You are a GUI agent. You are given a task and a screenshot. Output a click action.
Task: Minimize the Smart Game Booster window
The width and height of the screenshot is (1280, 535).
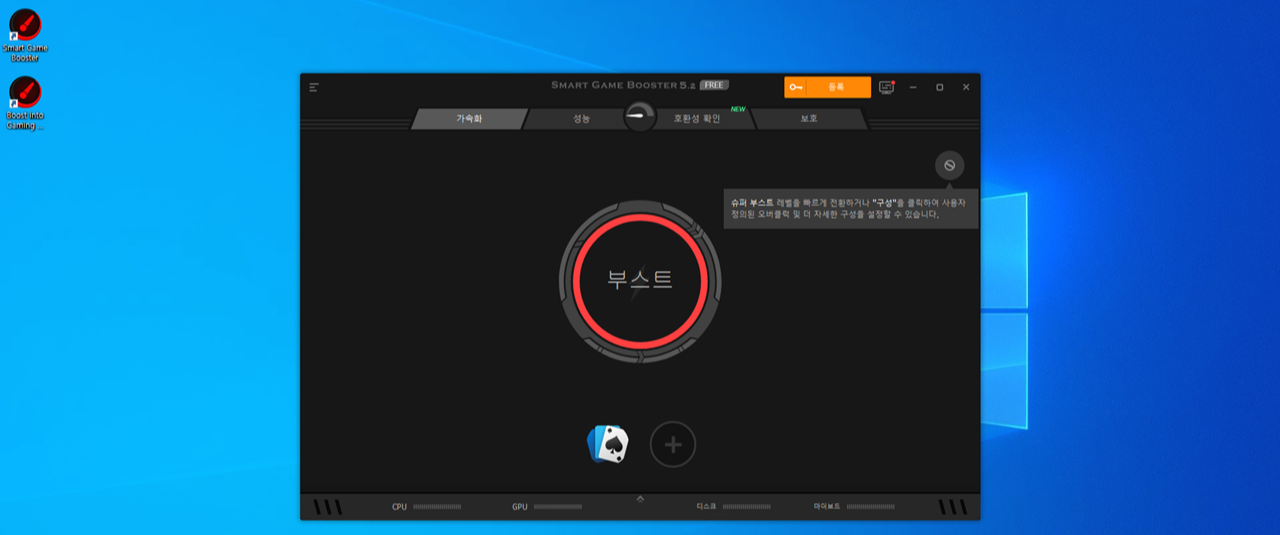coord(913,87)
